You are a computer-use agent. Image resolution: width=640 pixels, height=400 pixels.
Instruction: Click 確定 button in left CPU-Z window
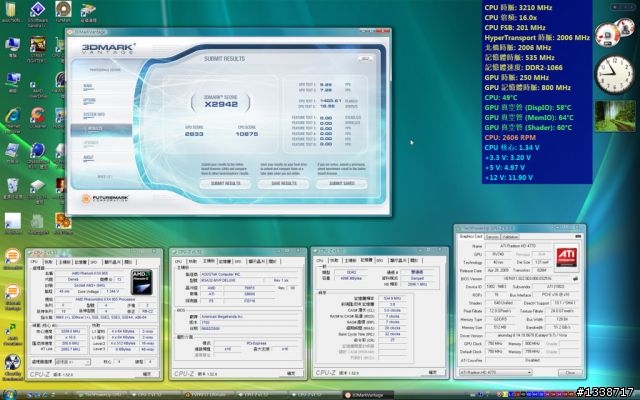pyautogui.click(x=147, y=373)
